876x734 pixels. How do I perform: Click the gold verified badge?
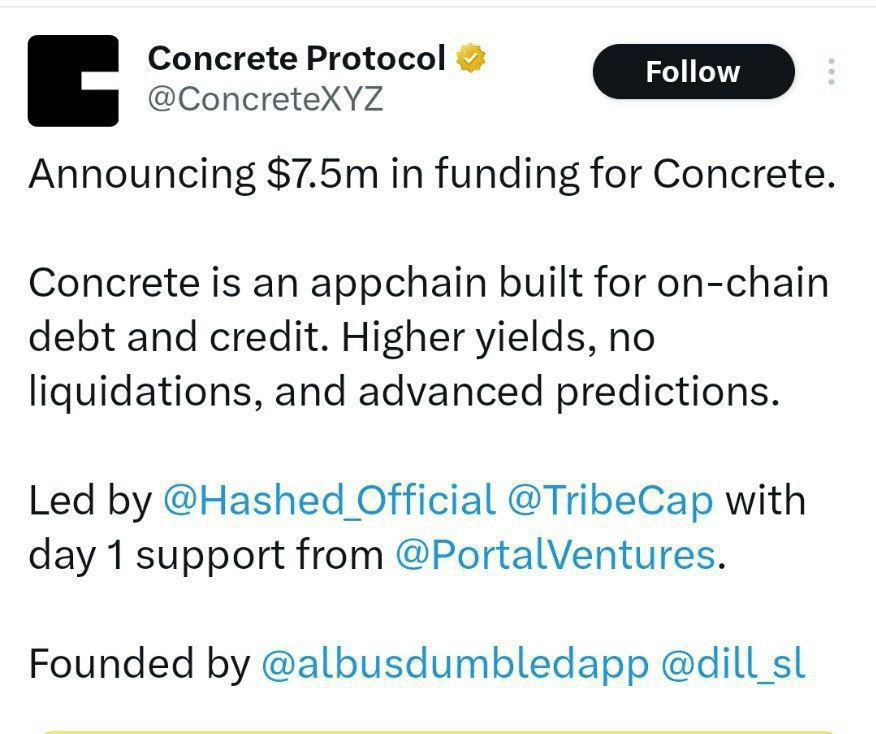click(471, 59)
